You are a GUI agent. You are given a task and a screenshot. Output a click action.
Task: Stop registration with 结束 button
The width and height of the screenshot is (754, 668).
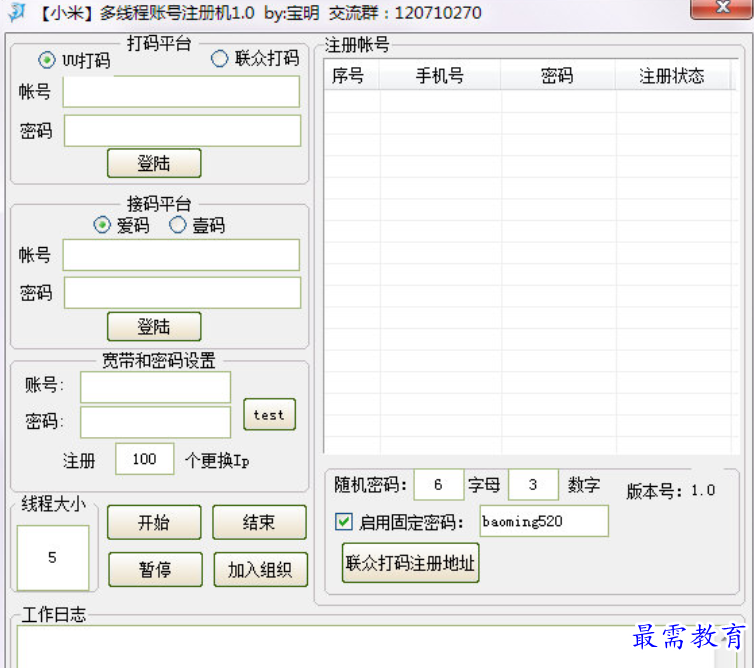click(259, 522)
